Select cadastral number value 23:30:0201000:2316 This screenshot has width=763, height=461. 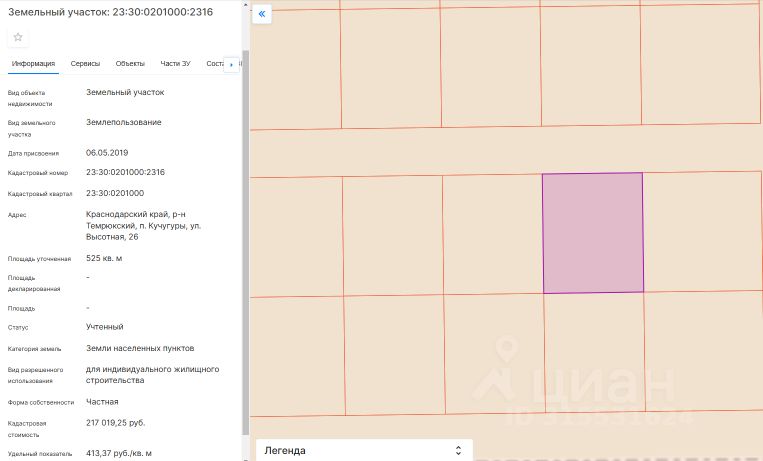coord(126,172)
